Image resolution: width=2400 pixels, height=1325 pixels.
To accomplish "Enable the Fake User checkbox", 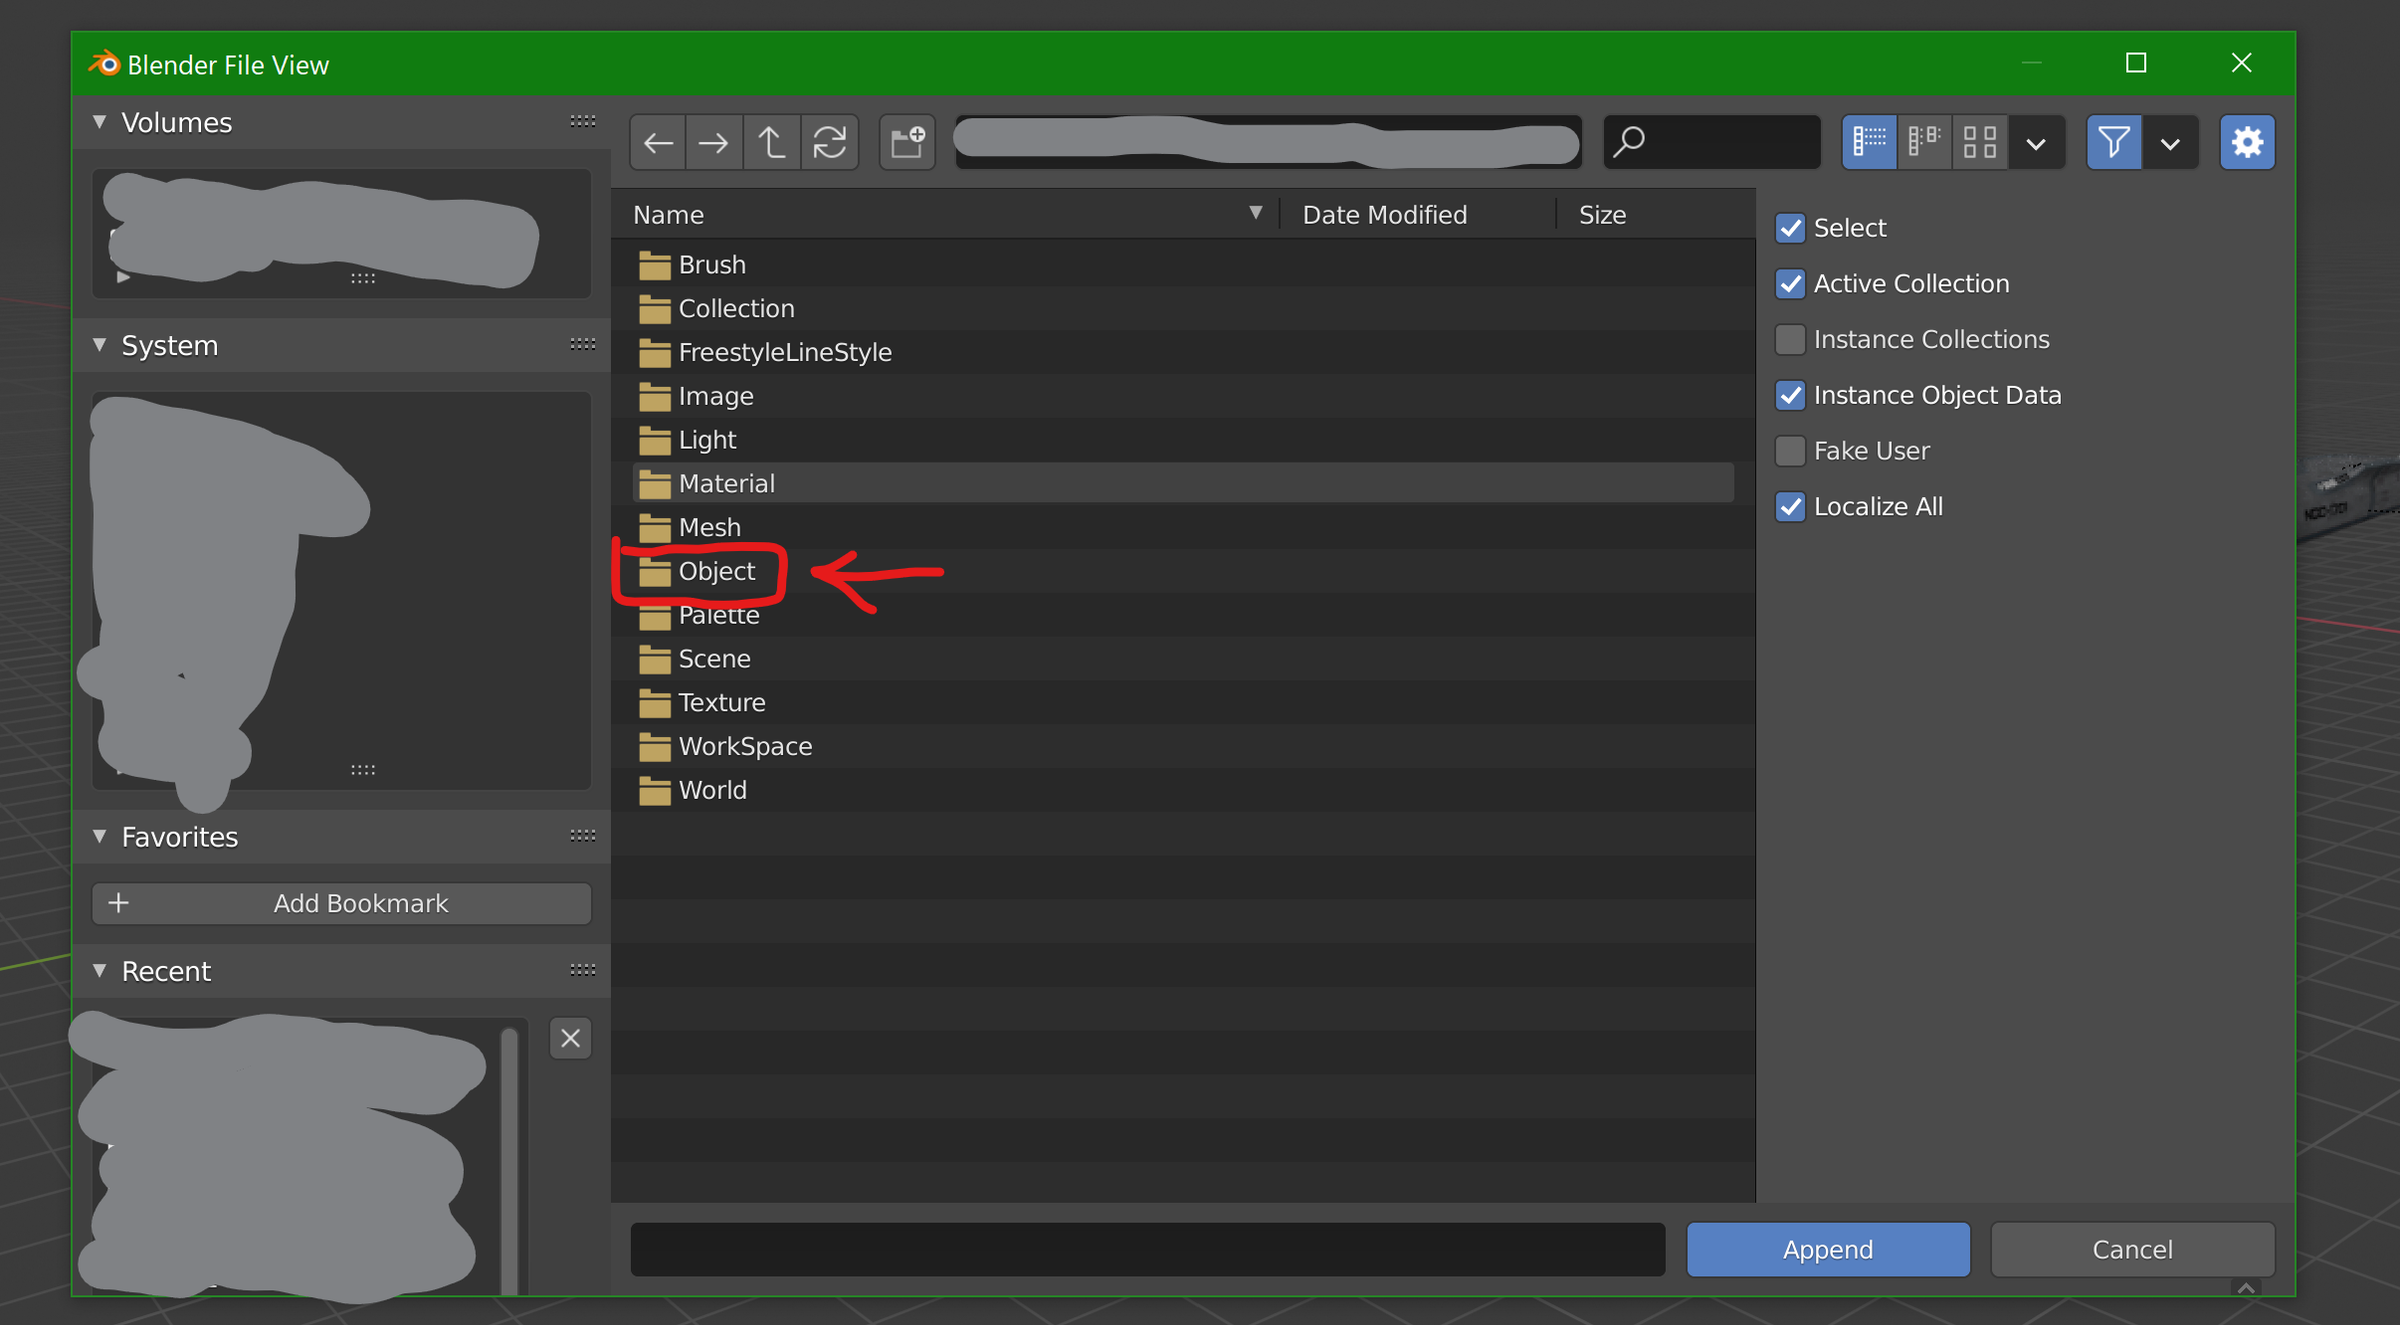I will click(1790, 451).
